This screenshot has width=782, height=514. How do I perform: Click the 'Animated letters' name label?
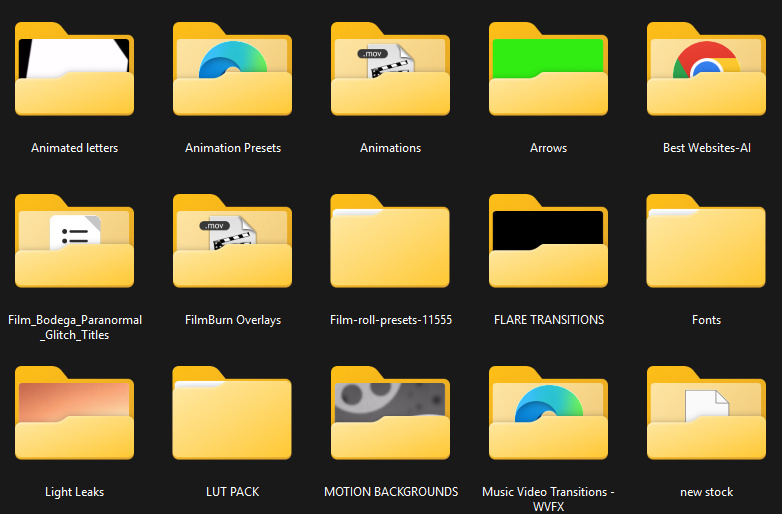click(74, 148)
